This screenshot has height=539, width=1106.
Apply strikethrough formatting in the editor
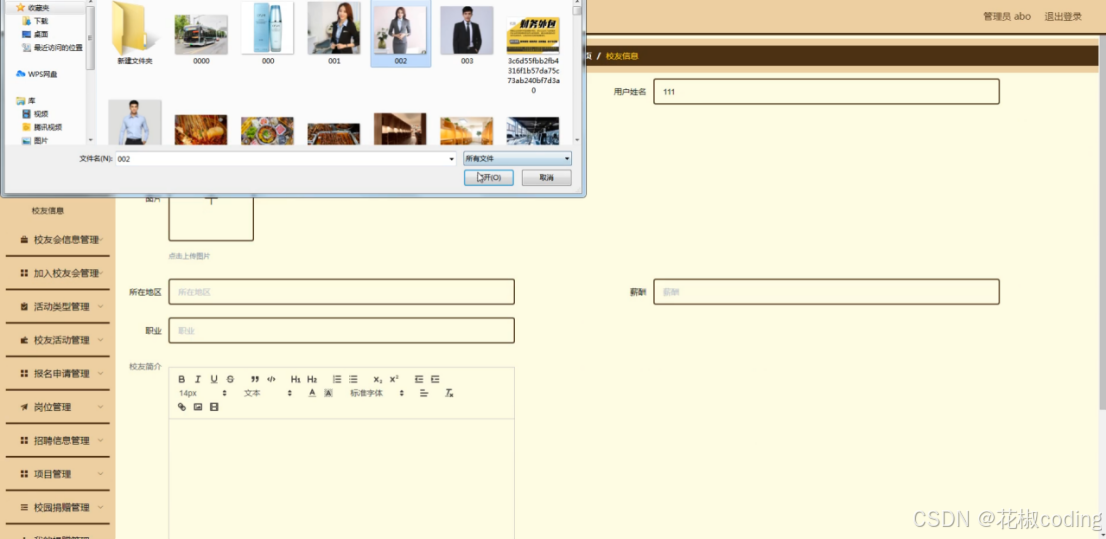[230, 380]
